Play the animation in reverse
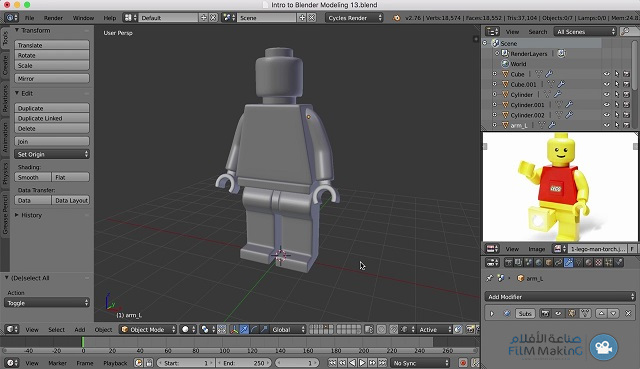 [x=353, y=362]
